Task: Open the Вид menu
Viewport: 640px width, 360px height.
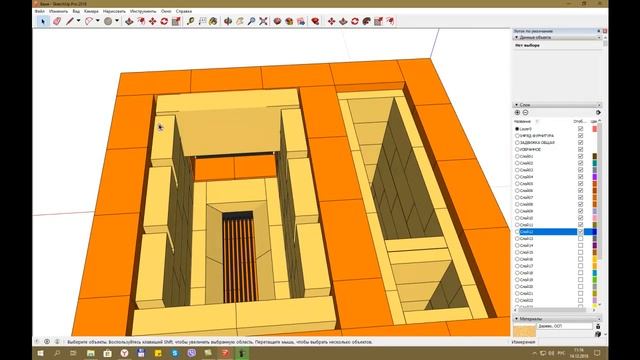Action: coord(76,11)
